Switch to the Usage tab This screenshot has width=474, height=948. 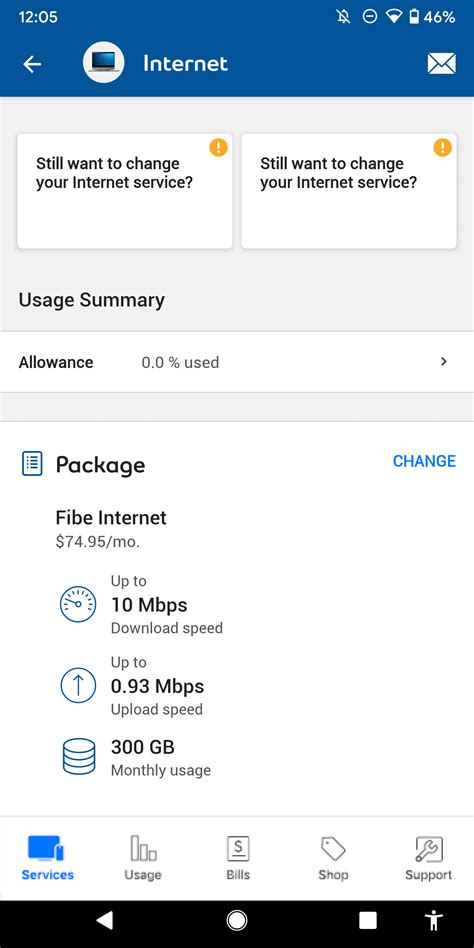pos(143,858)
